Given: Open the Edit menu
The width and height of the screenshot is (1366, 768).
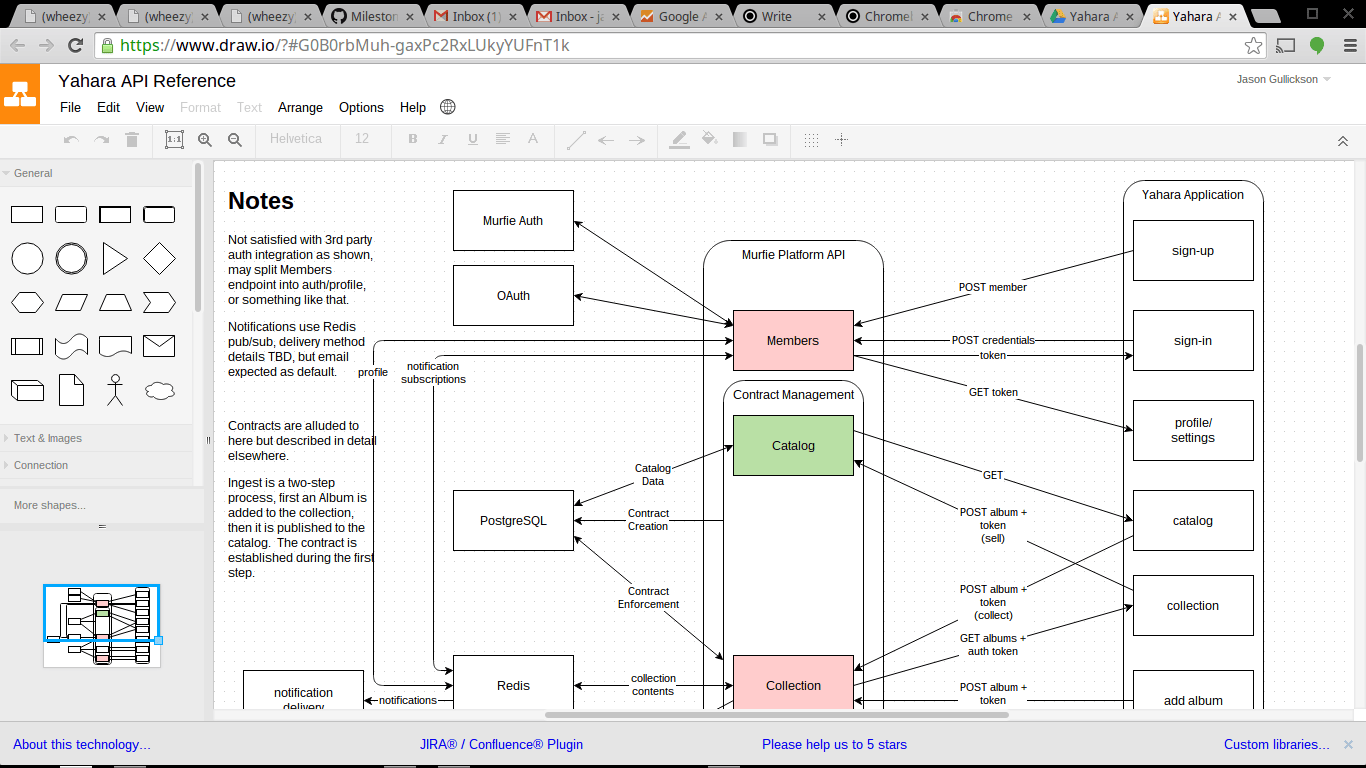Looking at the screenshot, I should click(108, 107).
